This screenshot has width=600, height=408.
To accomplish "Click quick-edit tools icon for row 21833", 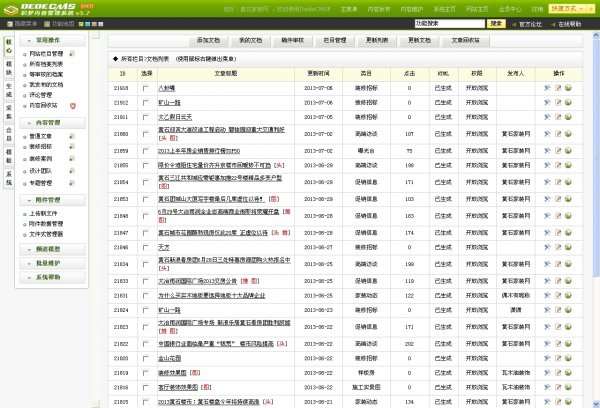I will (x=547, y=281).
